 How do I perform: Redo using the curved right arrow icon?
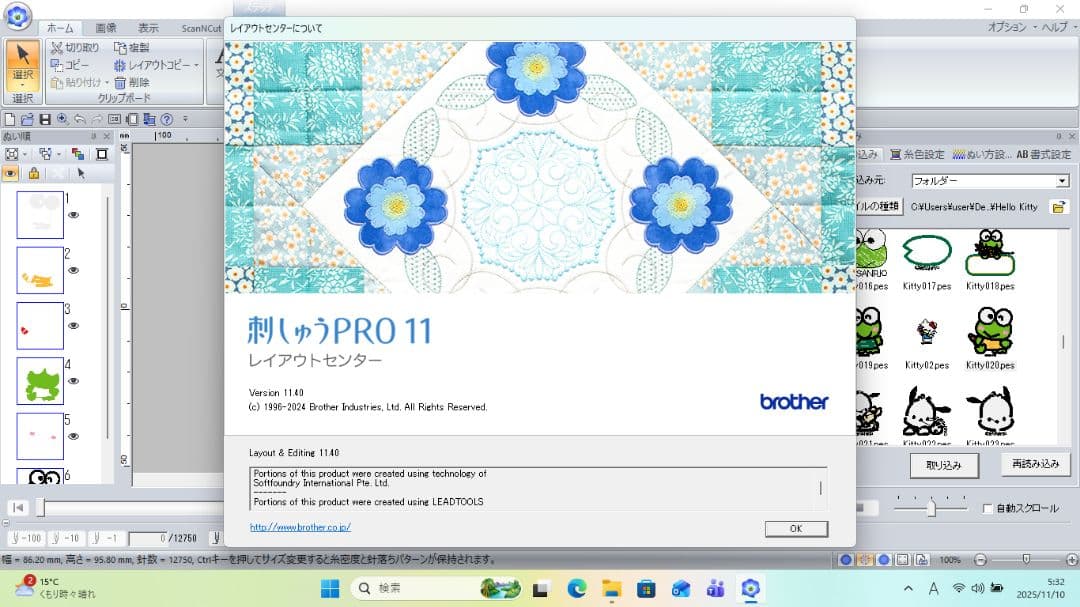pyautogui.click(x=97, y=119)
